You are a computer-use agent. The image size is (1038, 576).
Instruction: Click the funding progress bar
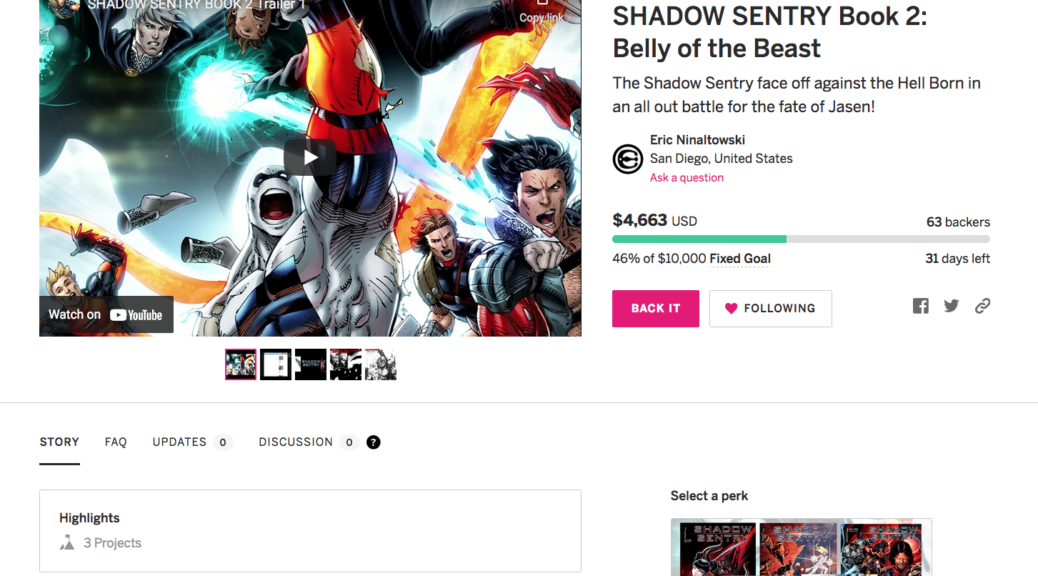(800, 239)
